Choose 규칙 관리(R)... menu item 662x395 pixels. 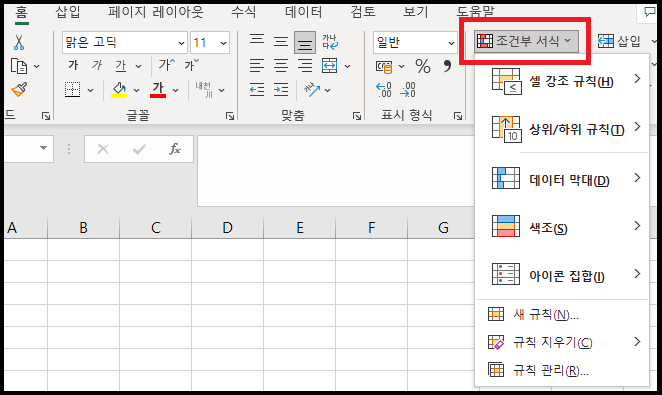tap(562, 371)
